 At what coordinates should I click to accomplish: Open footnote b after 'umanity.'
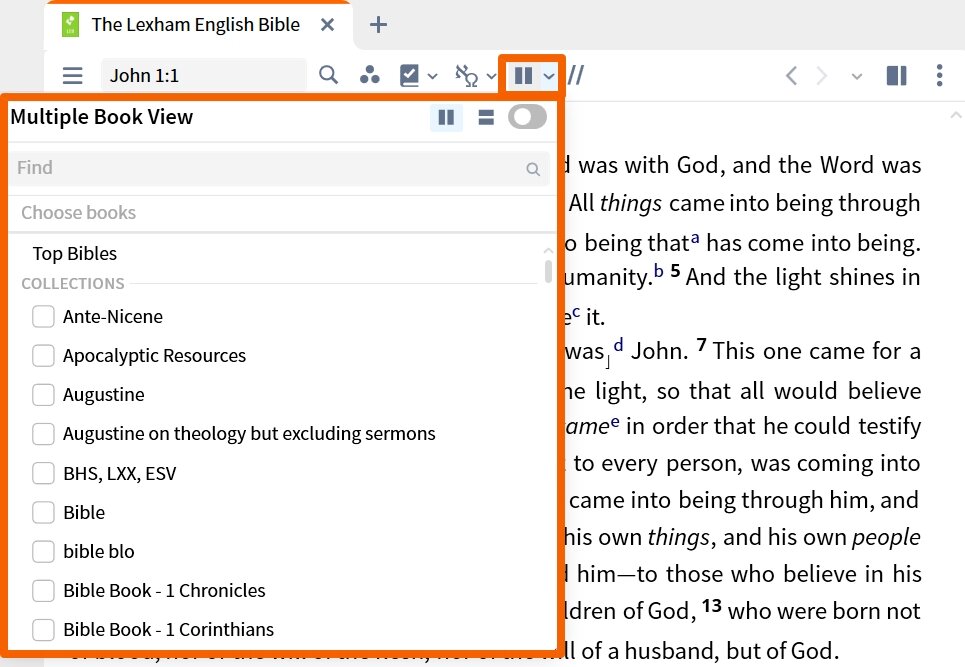click(x=658, y=270)
